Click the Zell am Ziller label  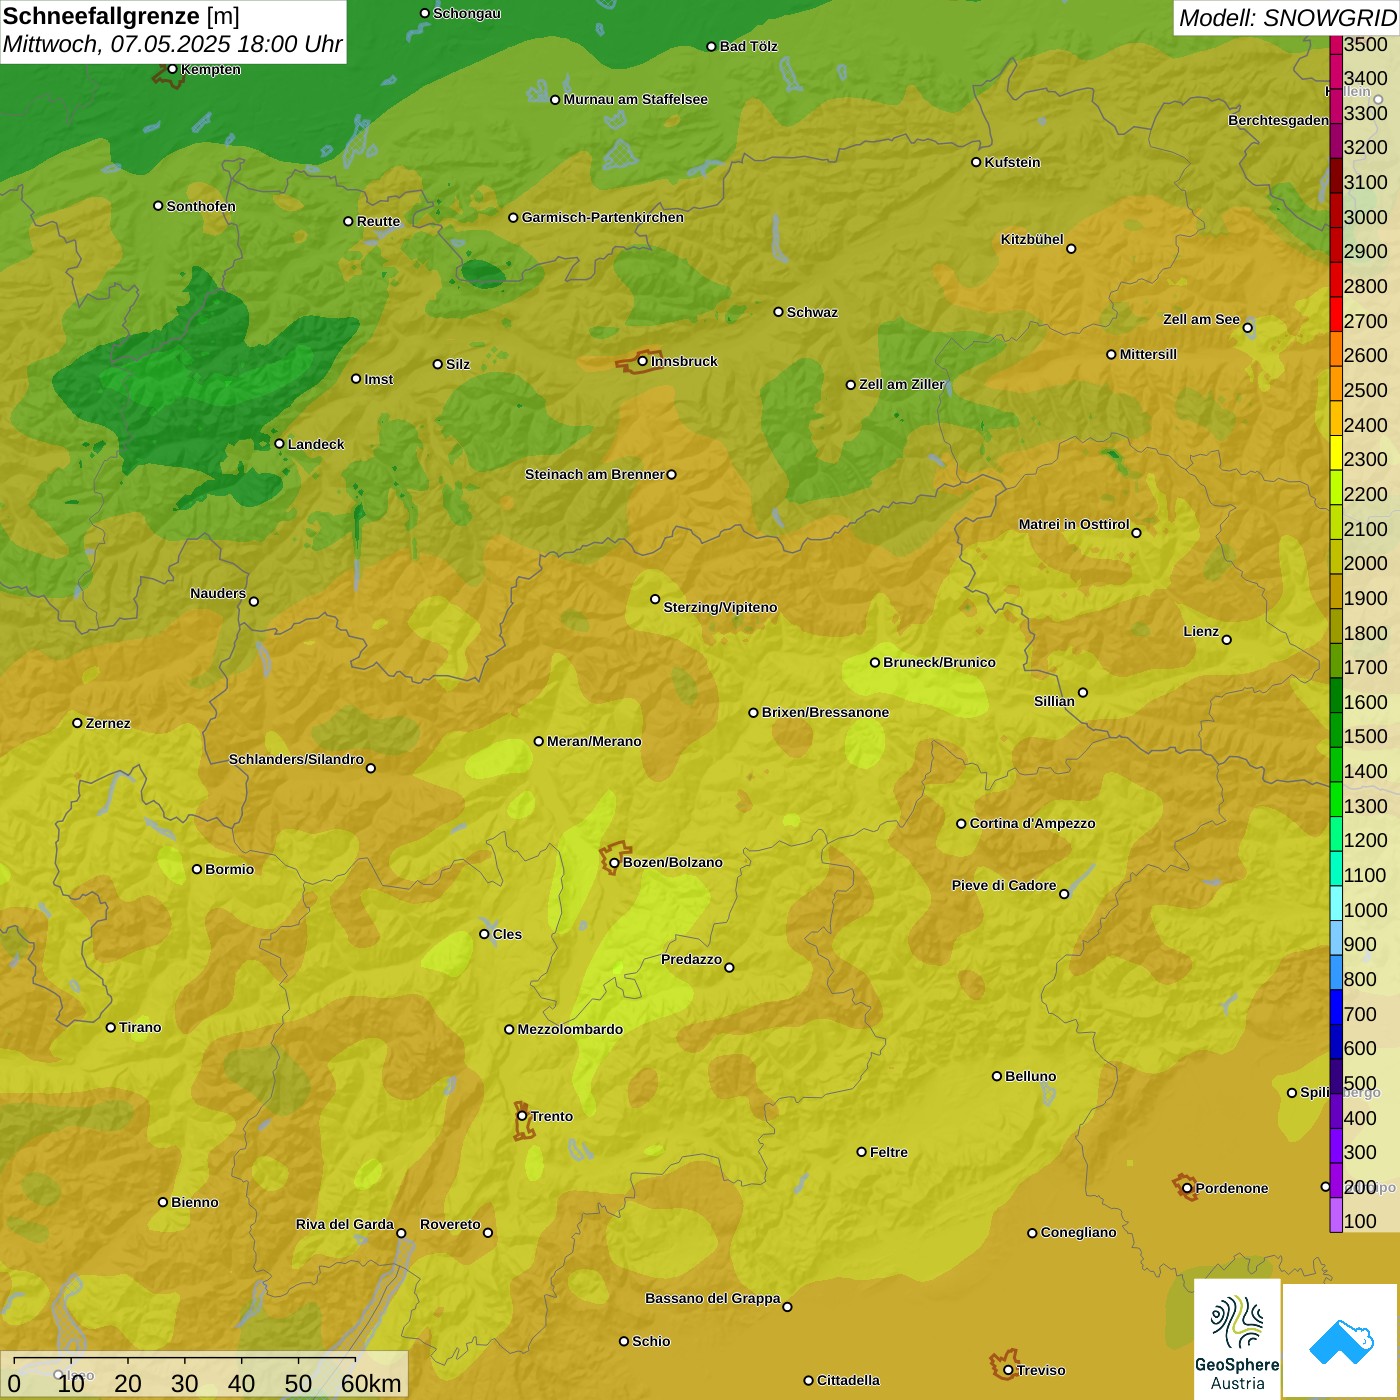(901, 384)
